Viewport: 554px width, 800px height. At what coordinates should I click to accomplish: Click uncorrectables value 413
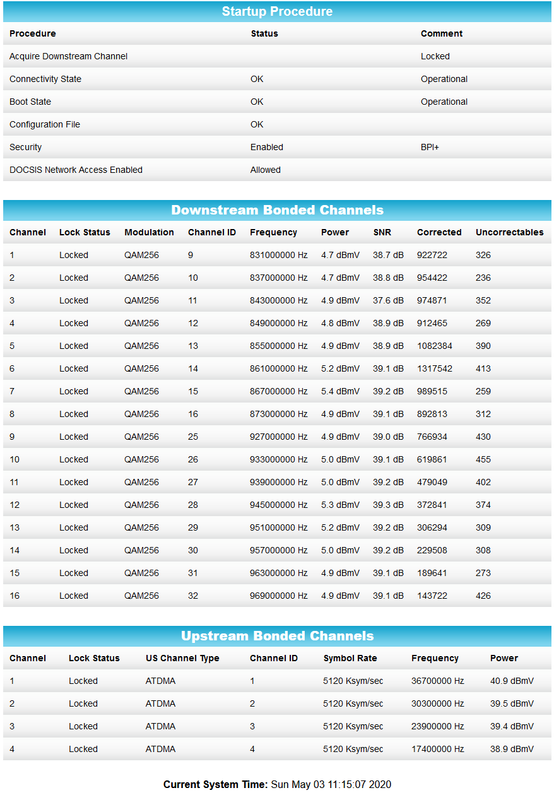click(483, 369)
